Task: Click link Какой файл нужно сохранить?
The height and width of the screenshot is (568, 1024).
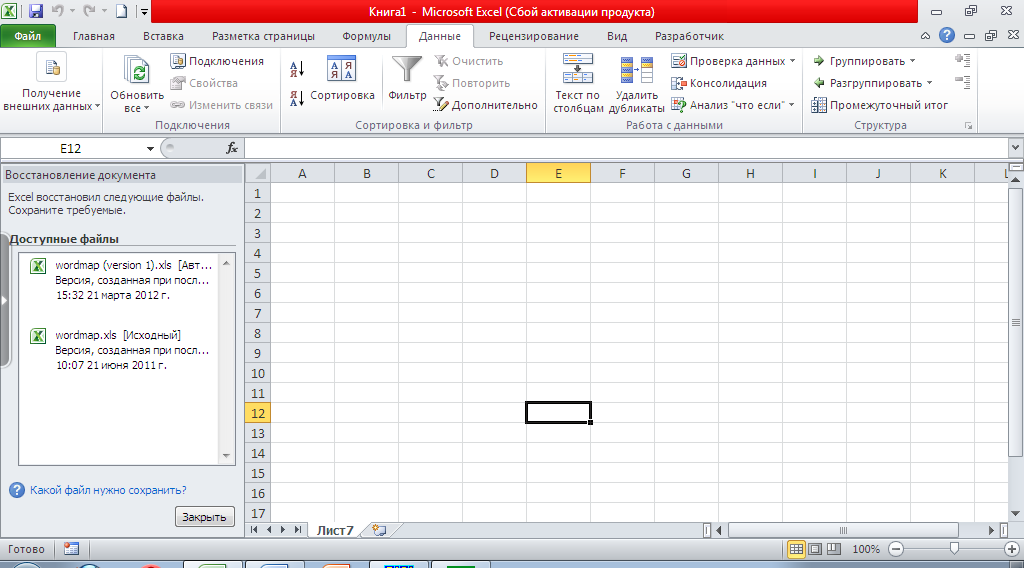Action: (x=108, y=490)
